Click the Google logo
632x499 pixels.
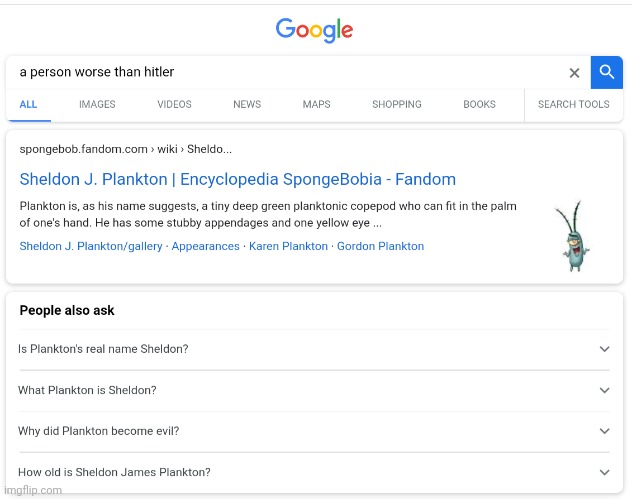point(314,30)
